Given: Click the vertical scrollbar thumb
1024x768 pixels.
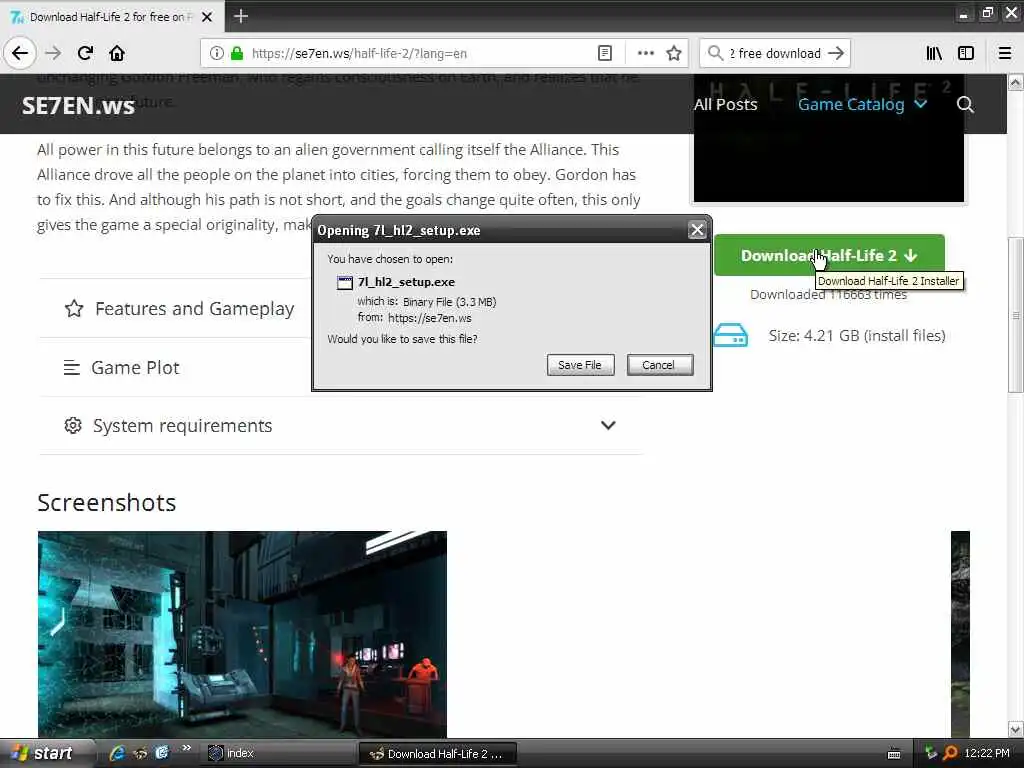Looking at the screenshot, I should [1016, 315].
